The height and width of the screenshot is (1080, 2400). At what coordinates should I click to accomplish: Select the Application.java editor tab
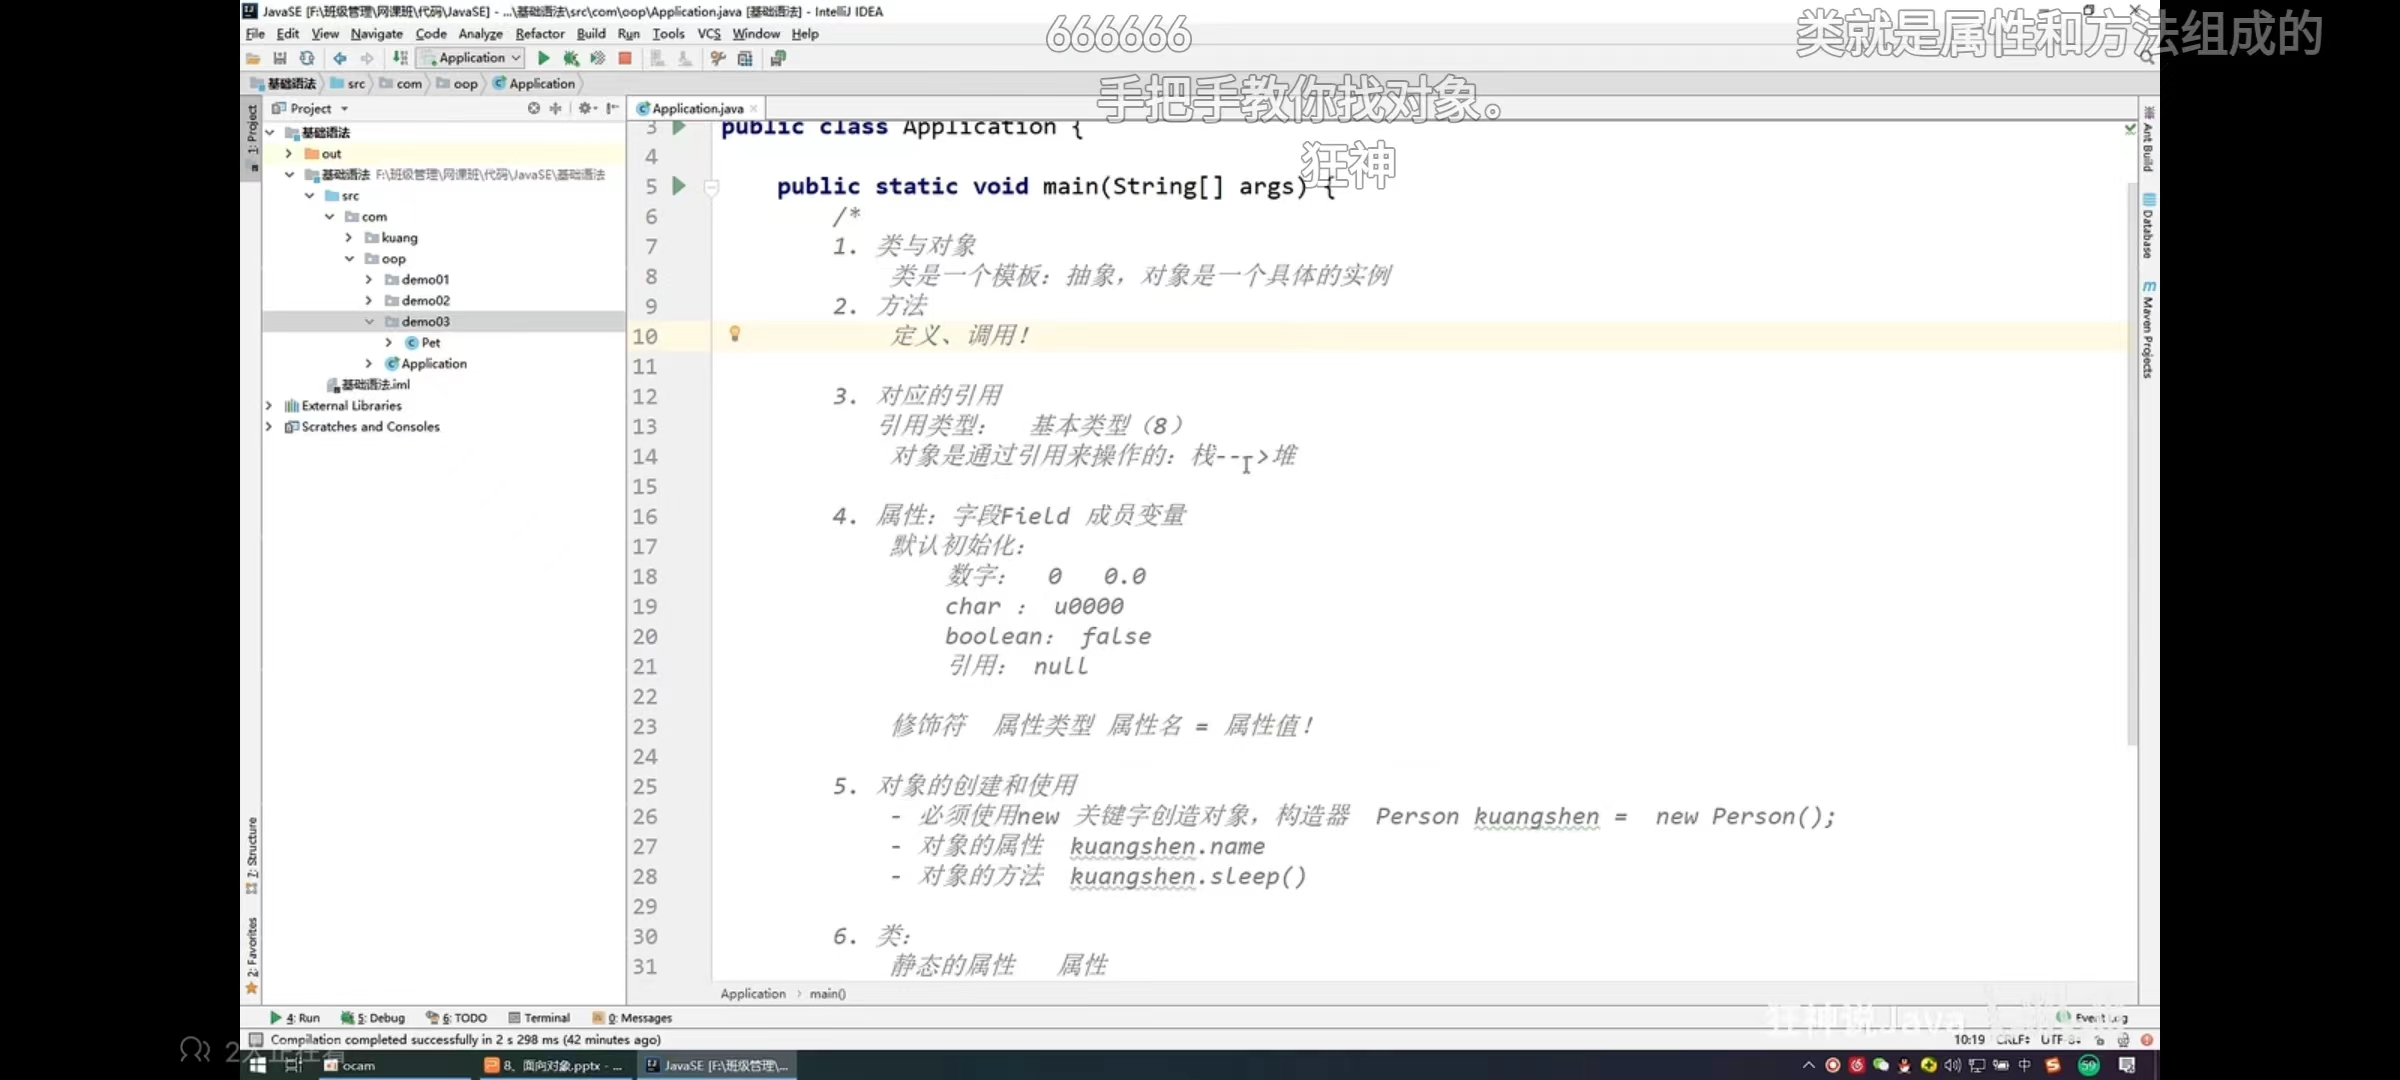pyautogui.click(x=696, y=108)
